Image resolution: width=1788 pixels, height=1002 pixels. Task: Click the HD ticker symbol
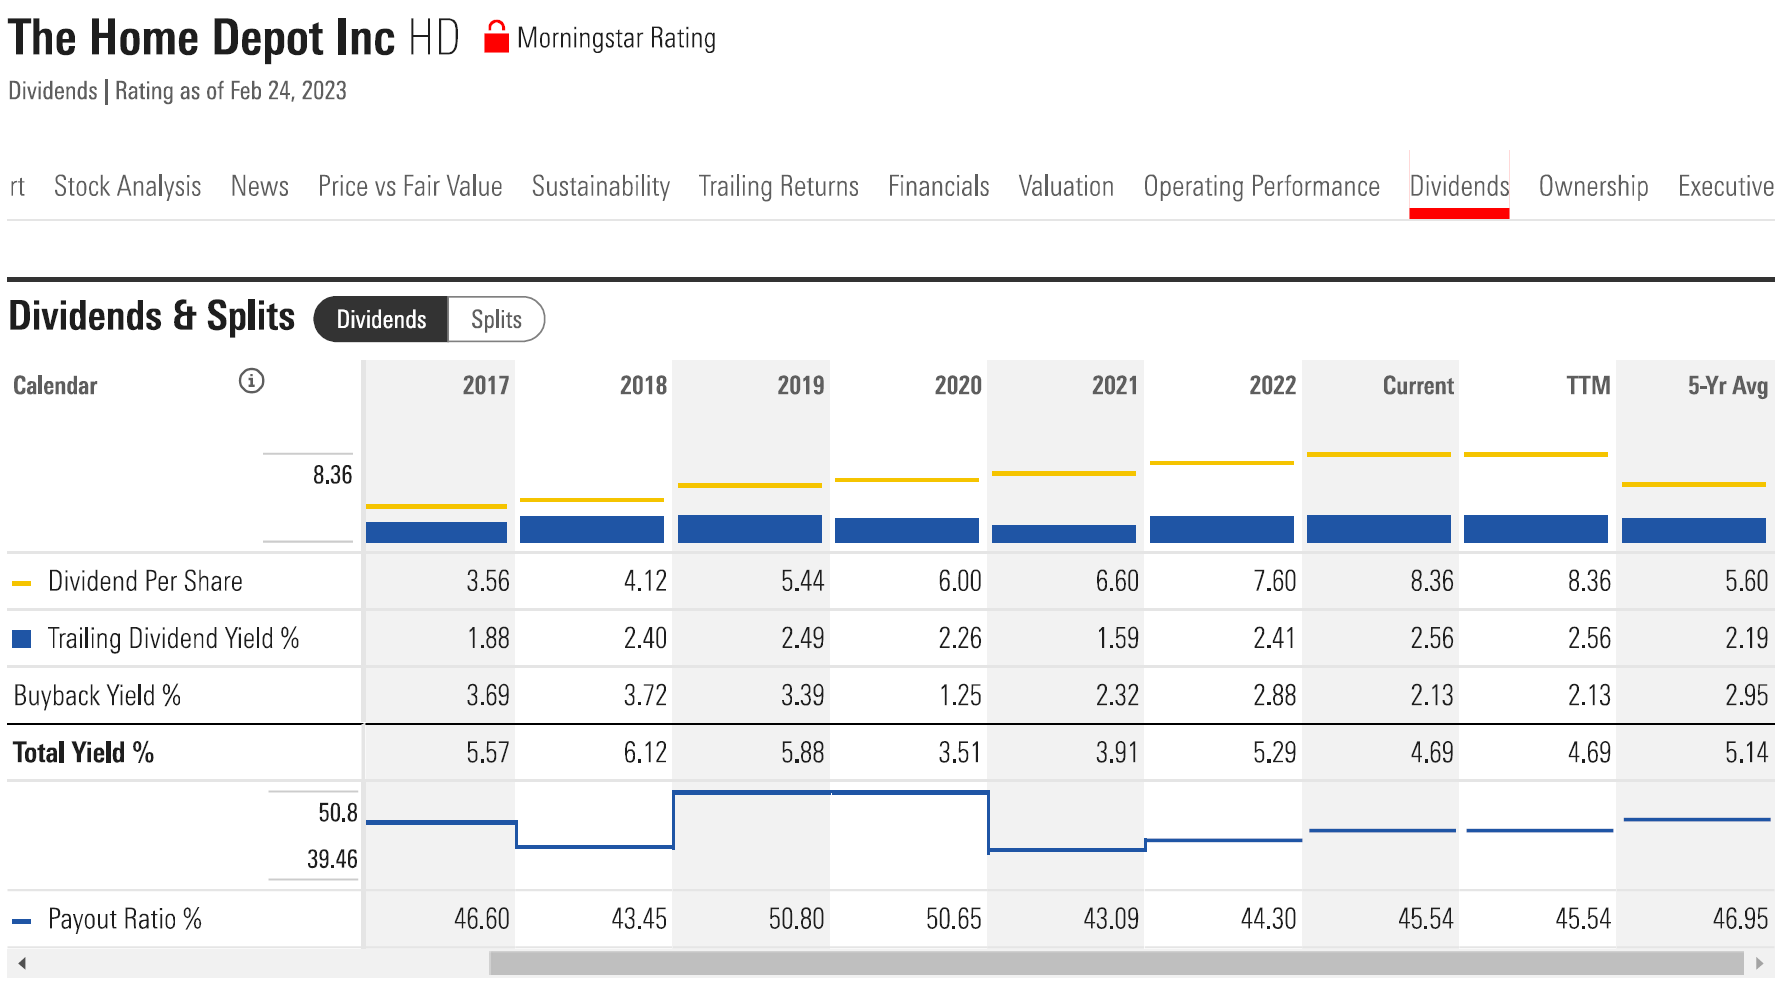pos(434,39)
